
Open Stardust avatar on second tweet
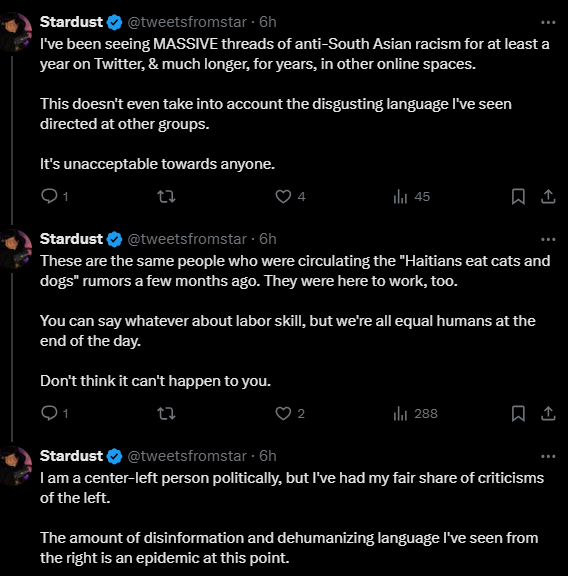point(15,249)
